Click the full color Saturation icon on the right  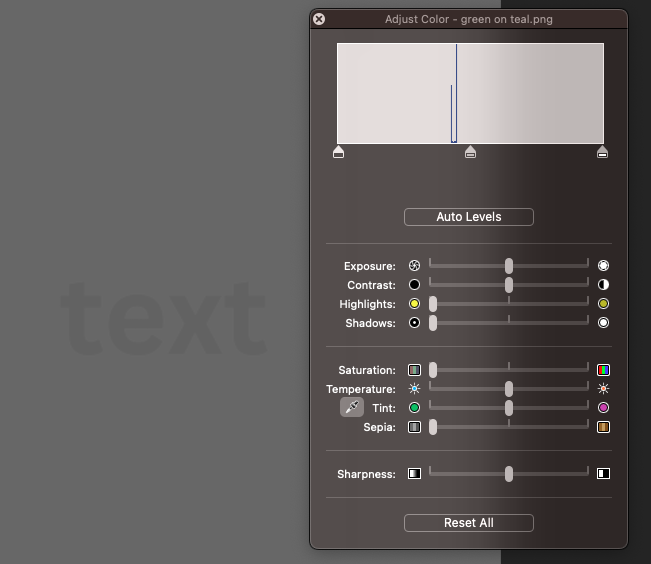pos(603,370)
